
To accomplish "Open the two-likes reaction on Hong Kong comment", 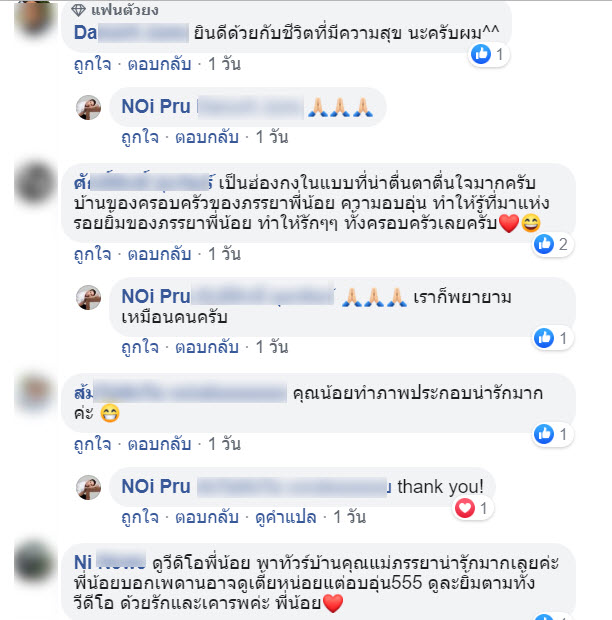I will 552,244.
